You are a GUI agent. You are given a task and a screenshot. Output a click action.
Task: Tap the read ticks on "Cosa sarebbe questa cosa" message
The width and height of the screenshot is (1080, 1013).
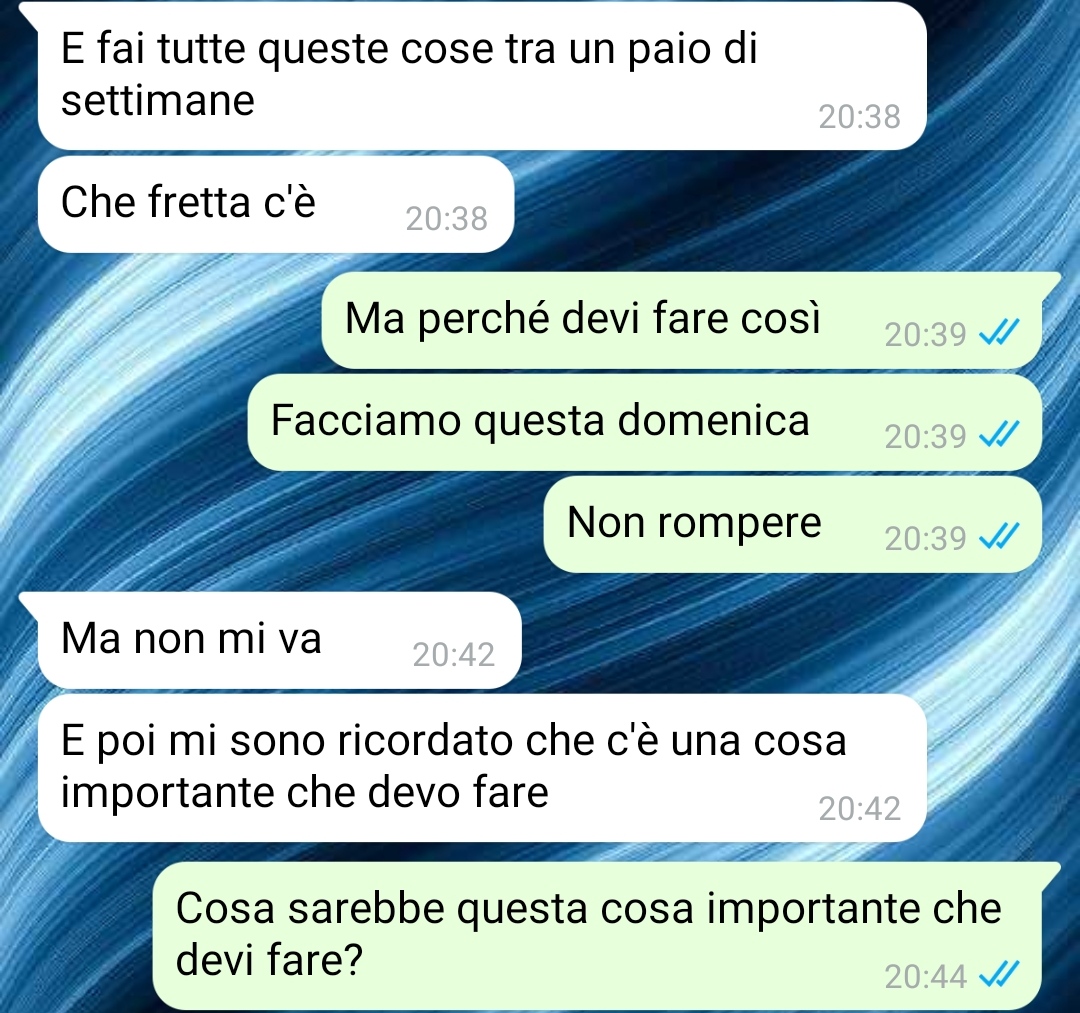pyautogui.click(x=999, y=974)
